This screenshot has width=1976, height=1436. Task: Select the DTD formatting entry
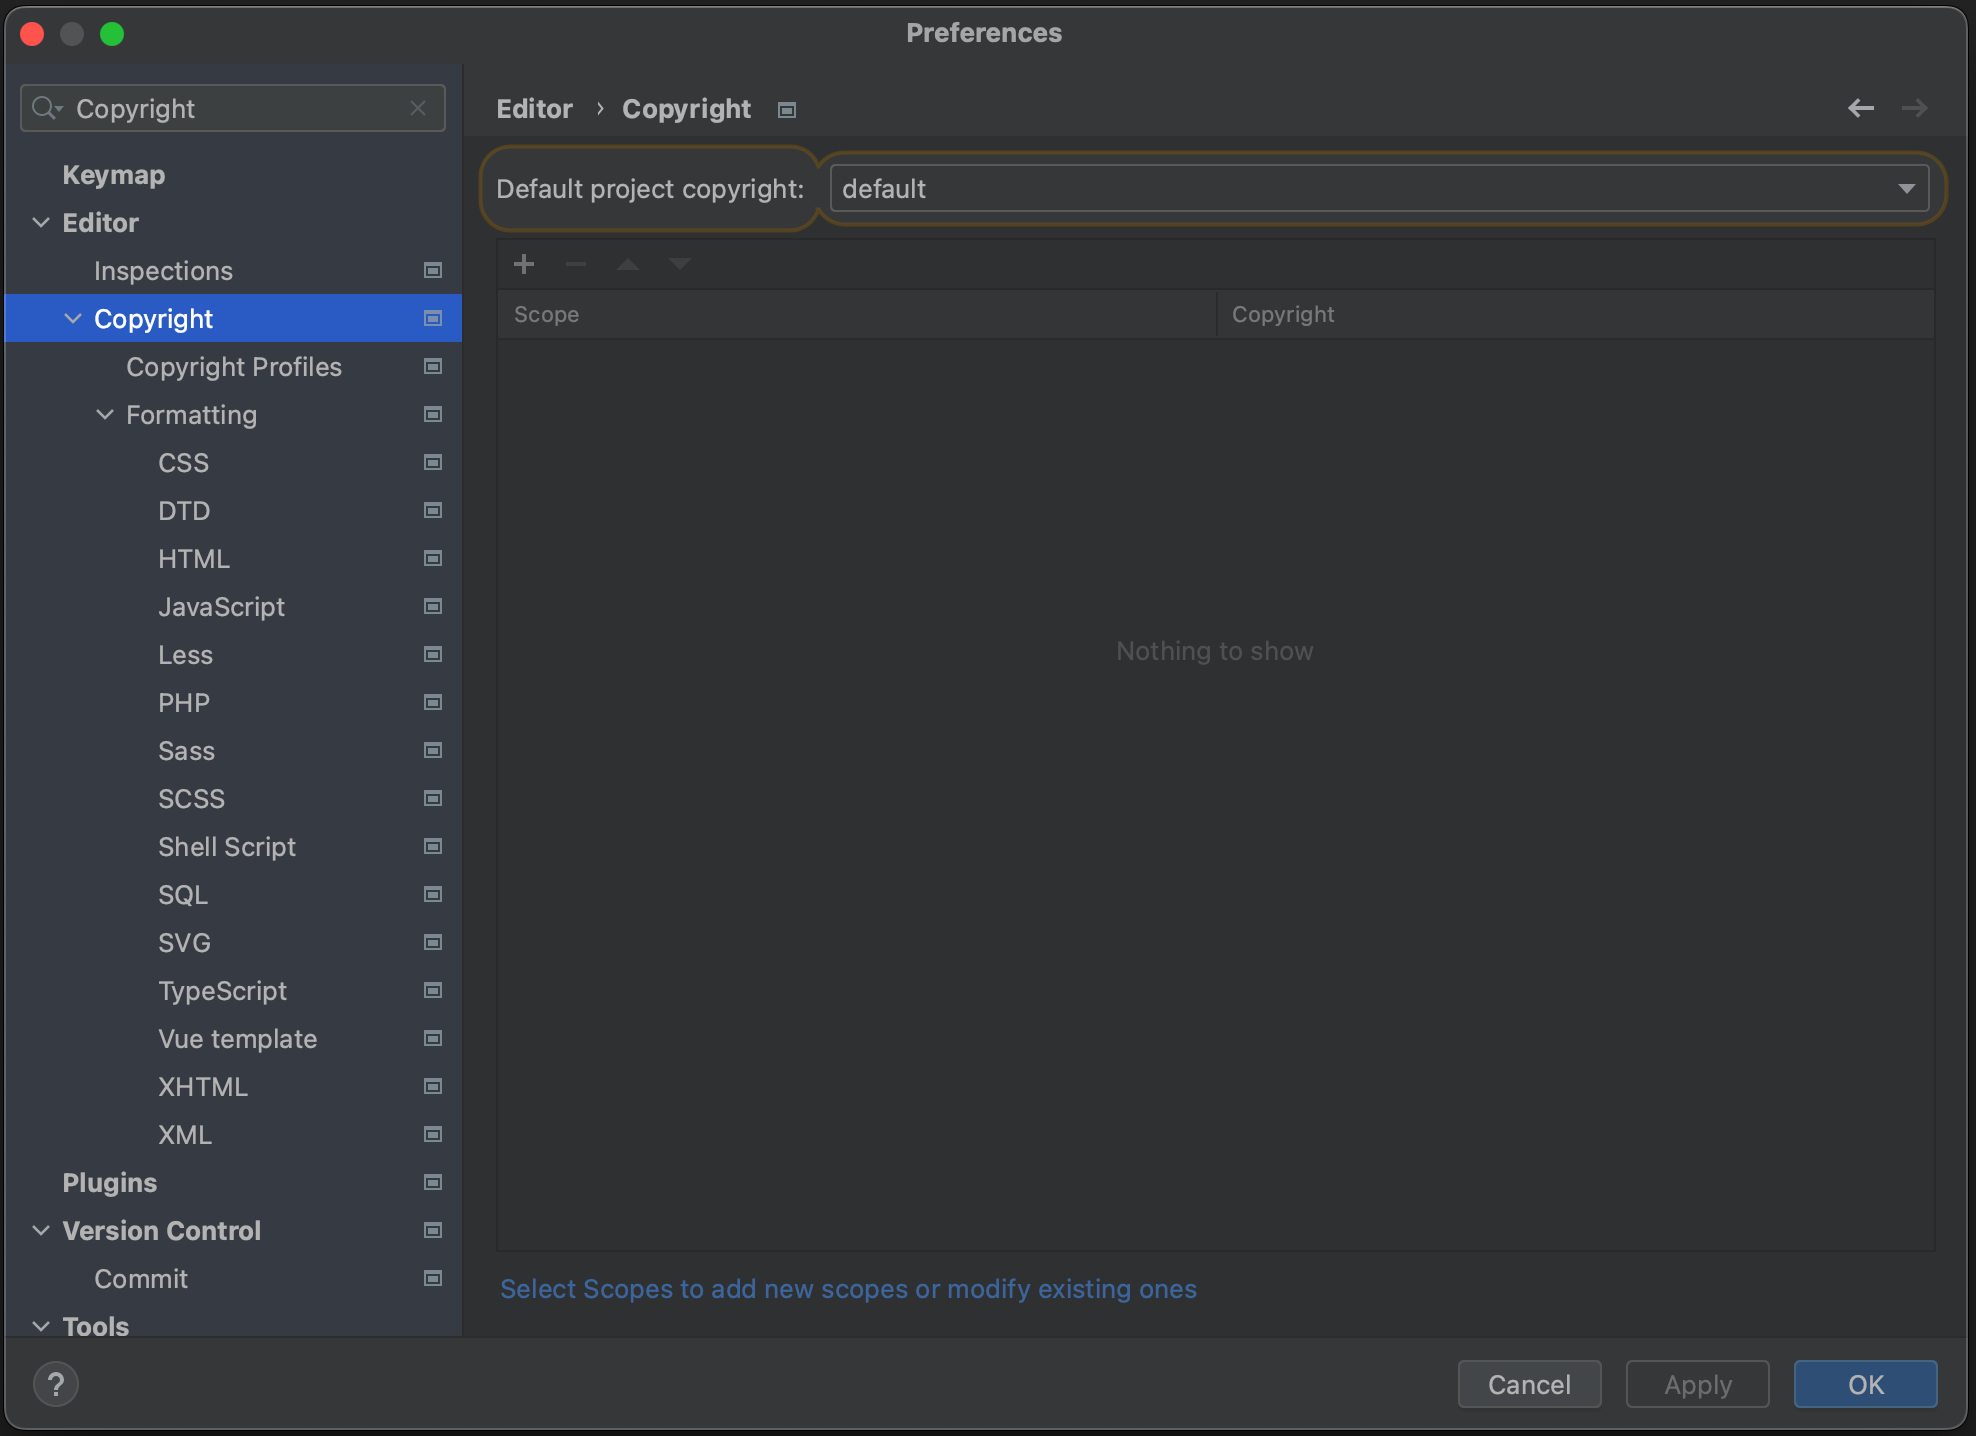point(184,511)
